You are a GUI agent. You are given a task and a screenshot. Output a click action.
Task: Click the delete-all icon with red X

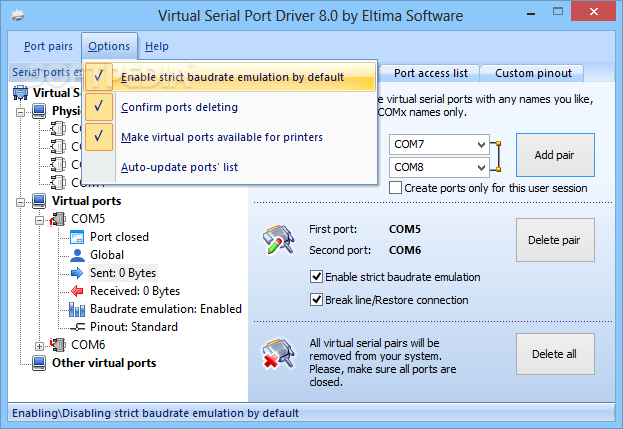click(x=279, y=354)
